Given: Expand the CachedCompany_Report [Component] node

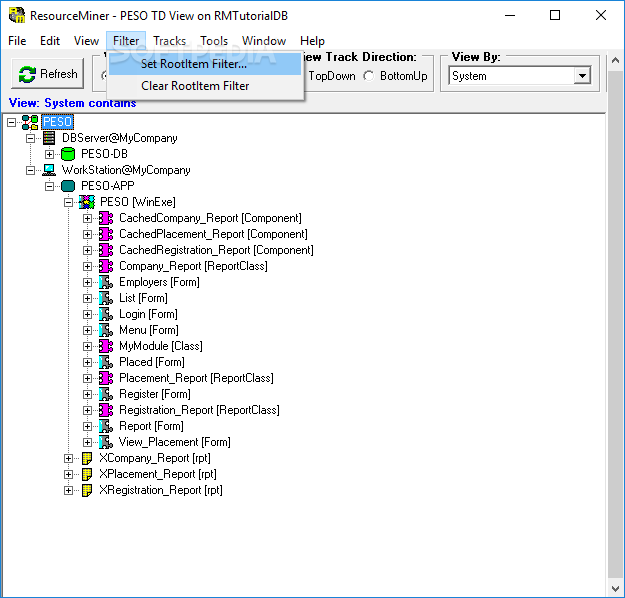Looking at the screenshot, I should pyautogui.click(x=87, y=218).
